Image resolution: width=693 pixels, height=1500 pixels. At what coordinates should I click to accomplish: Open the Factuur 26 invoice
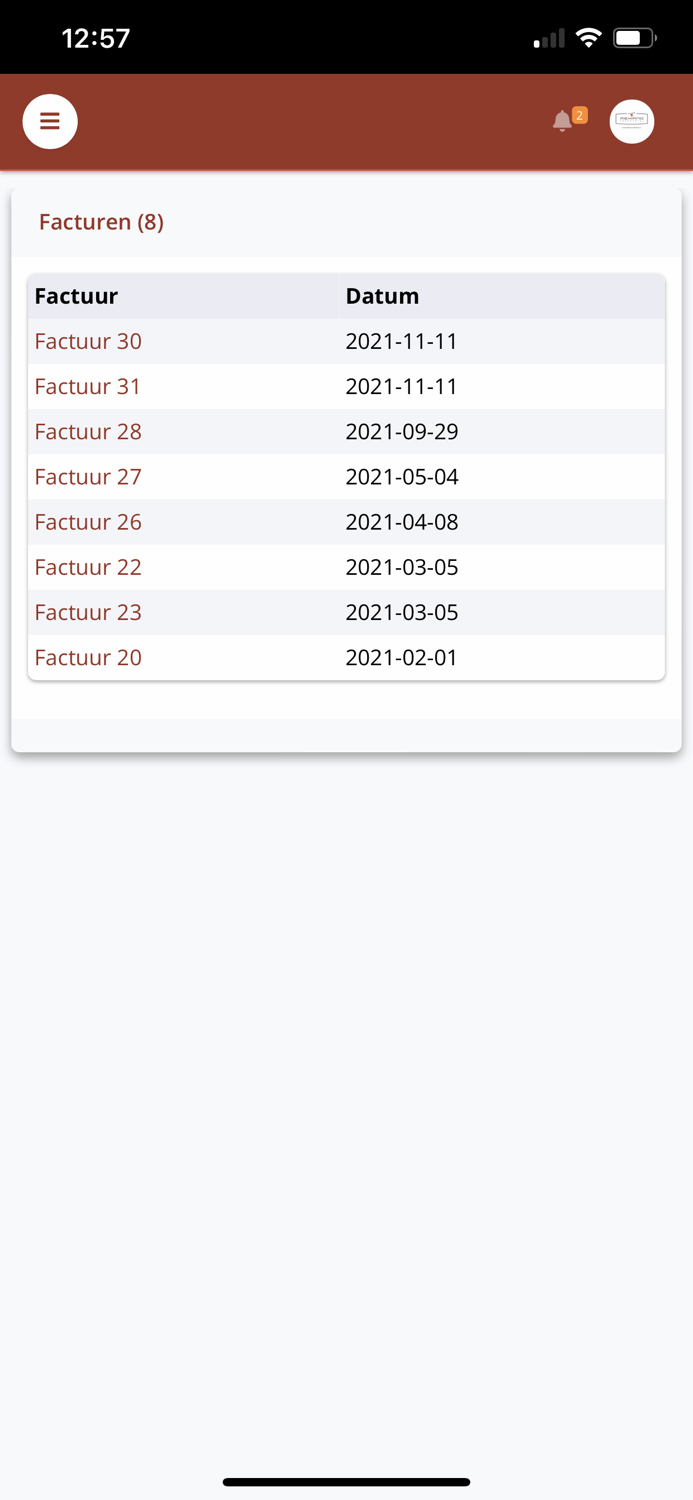tap(88, 521)
